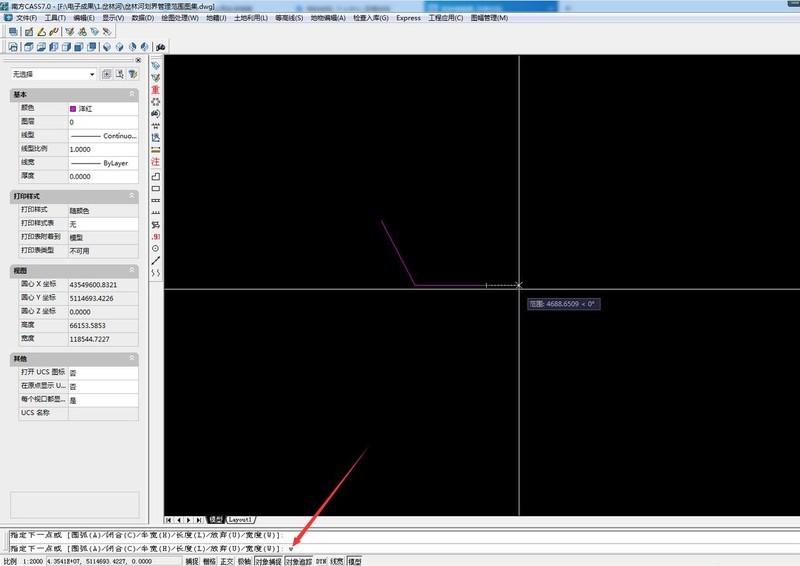Open the 工具(T) menu
Screen dimensions: 800x566
click(55, 18)
